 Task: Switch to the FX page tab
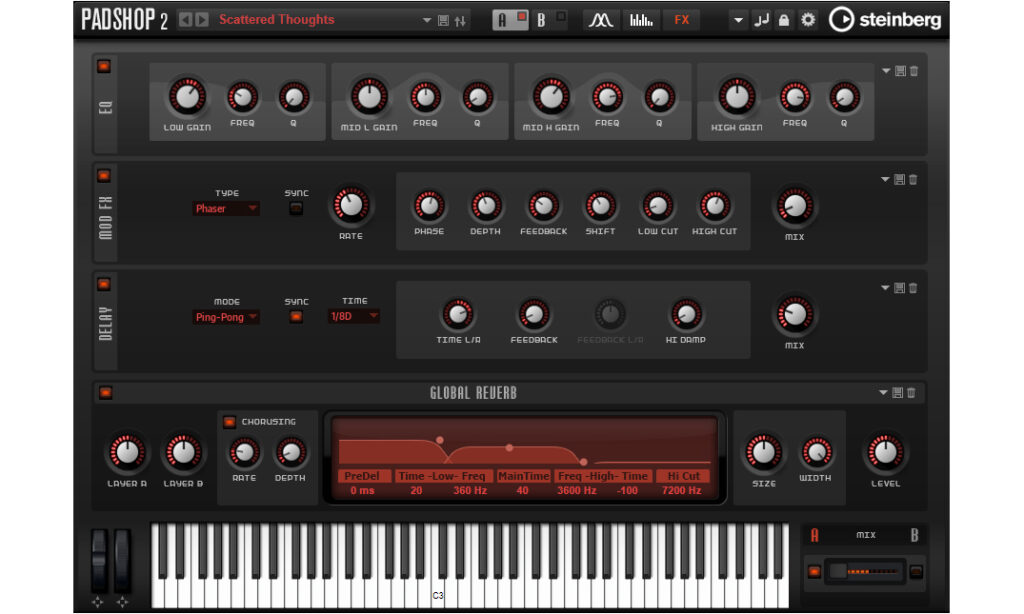(x=682, y=20)
